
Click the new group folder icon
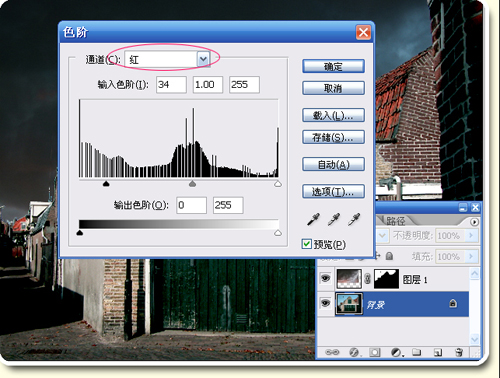pos(416,352)
